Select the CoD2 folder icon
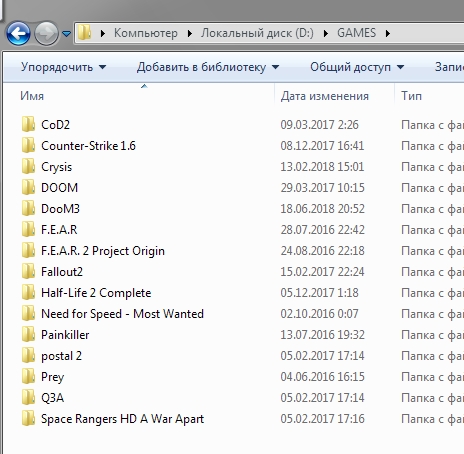The image size is (464, 454). coord(28,124)
